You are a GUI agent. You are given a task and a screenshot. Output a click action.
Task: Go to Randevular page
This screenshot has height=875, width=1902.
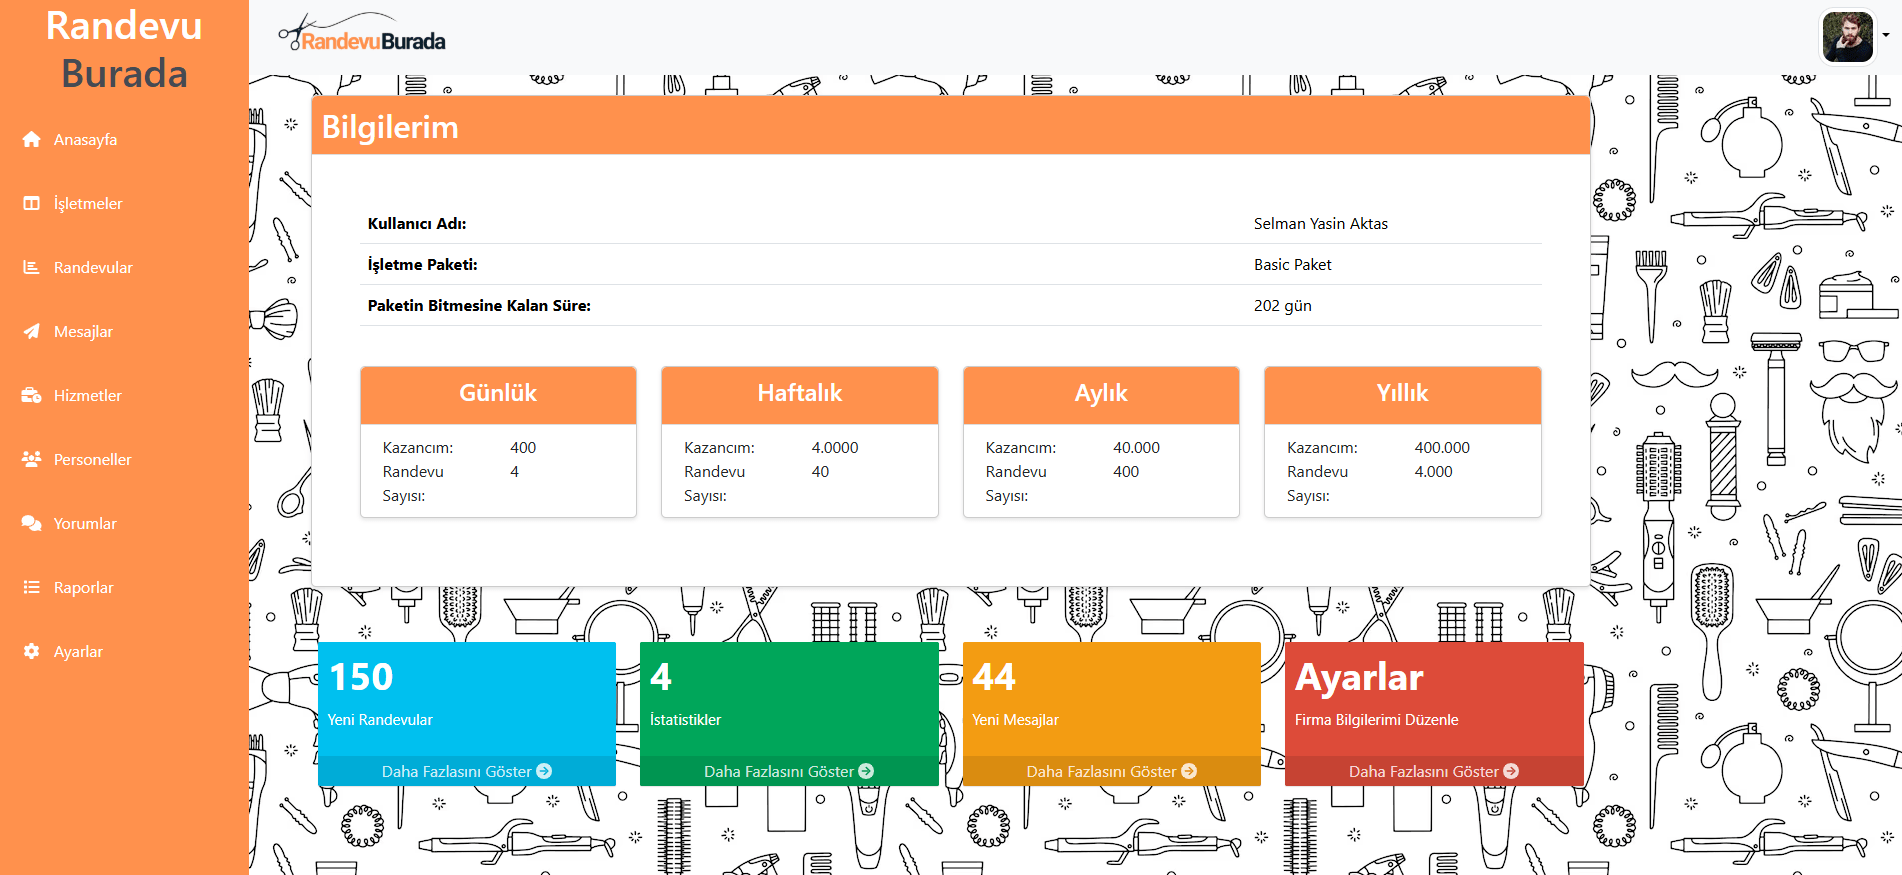pos(93,267)
